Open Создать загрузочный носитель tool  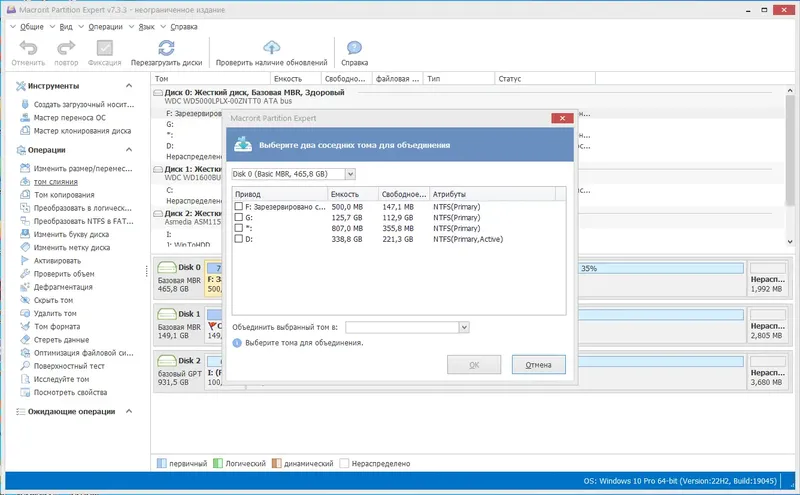84,104
